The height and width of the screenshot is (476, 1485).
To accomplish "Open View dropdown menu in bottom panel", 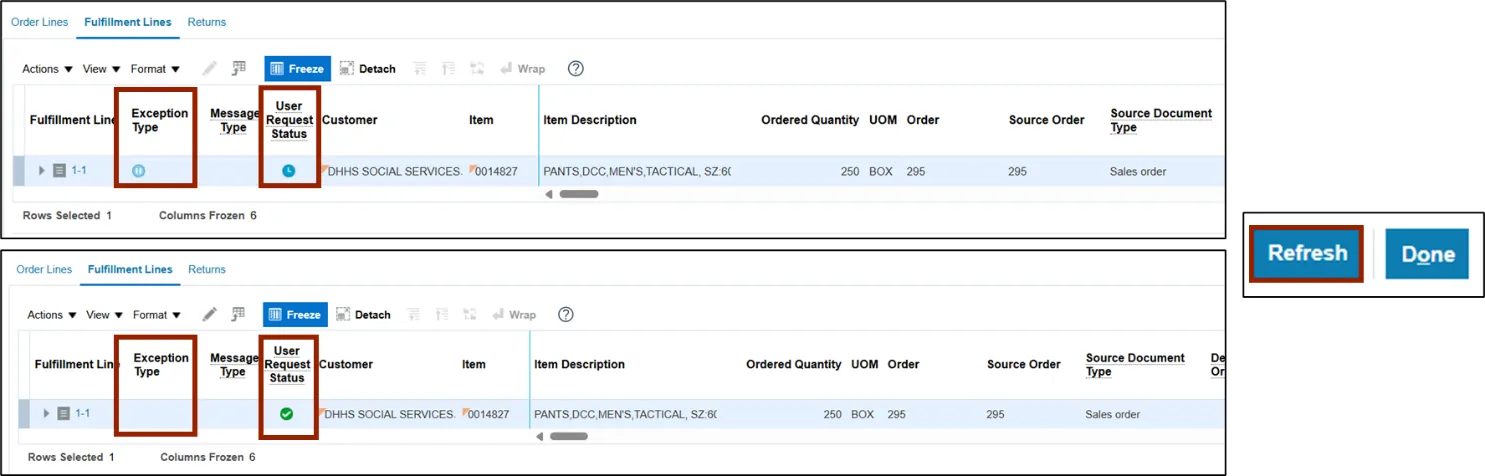I will (x=104, y=315).
